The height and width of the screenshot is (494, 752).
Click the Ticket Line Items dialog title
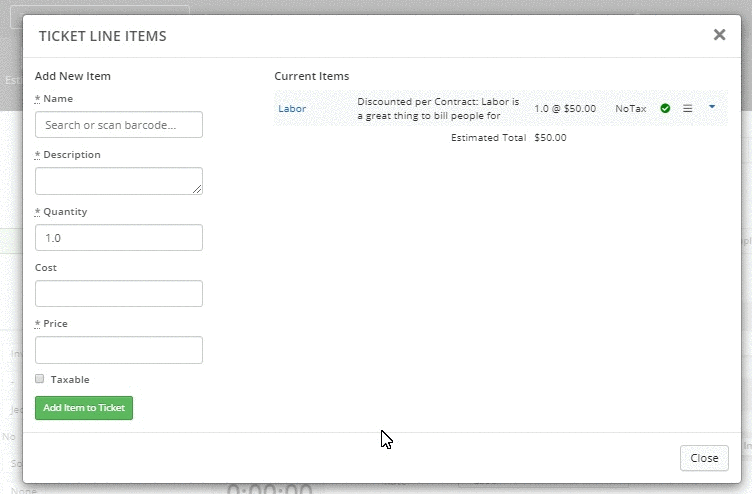tap(102, 37)
